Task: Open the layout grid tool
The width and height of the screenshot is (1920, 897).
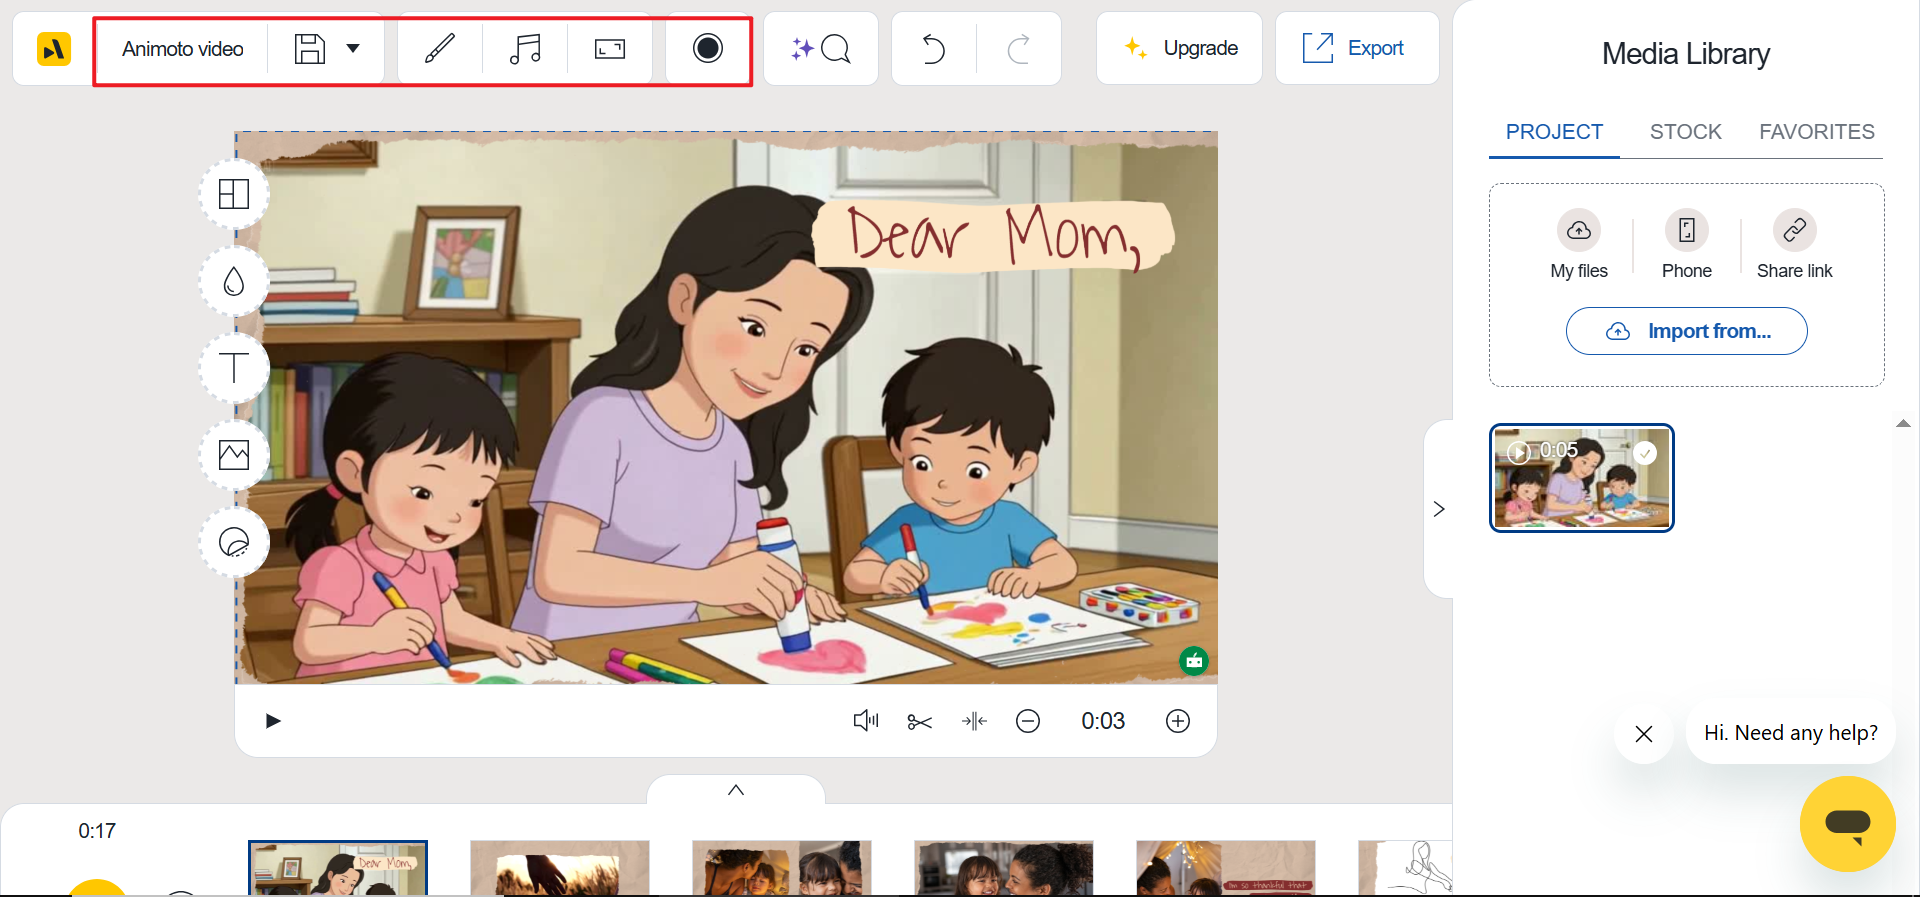Action: click(234, 194)
